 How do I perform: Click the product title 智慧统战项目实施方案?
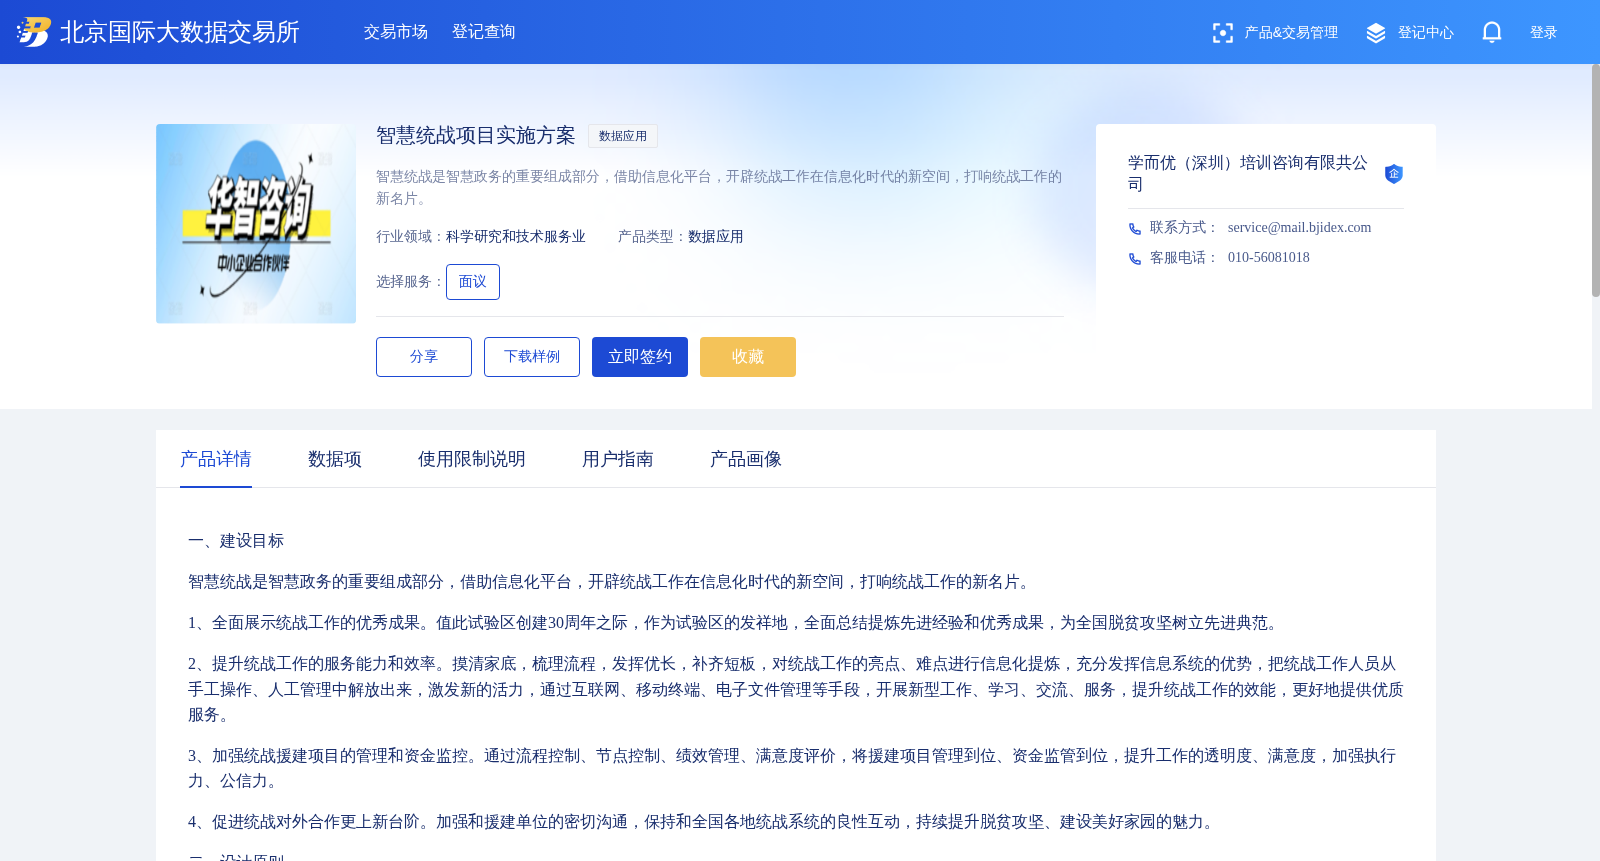coord(476,136)
